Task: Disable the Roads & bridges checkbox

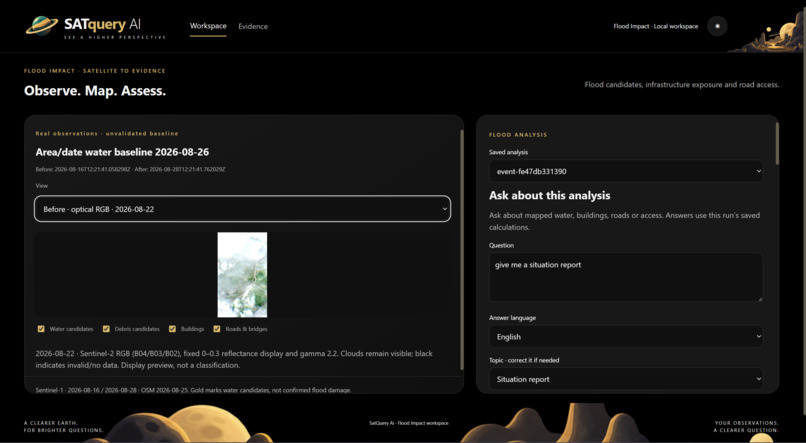Action: tap(217, 329)
